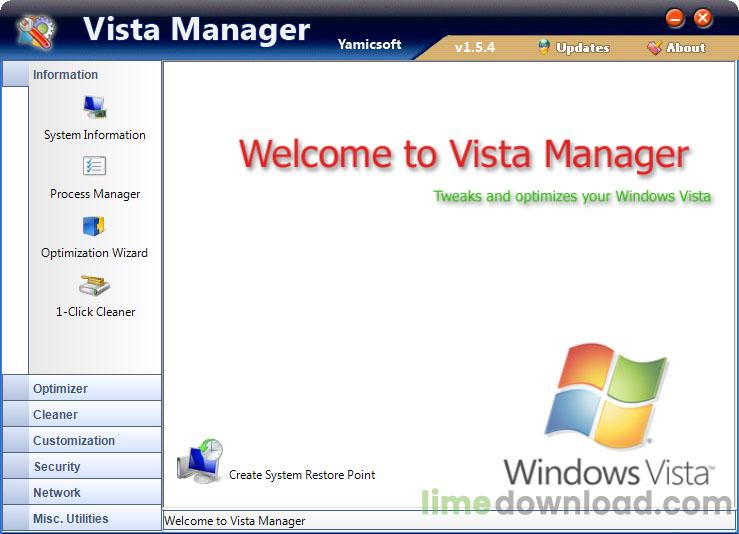Click the Create System Restore Point icon
Viewport: 739px width, 534px height.
(200, 461)
